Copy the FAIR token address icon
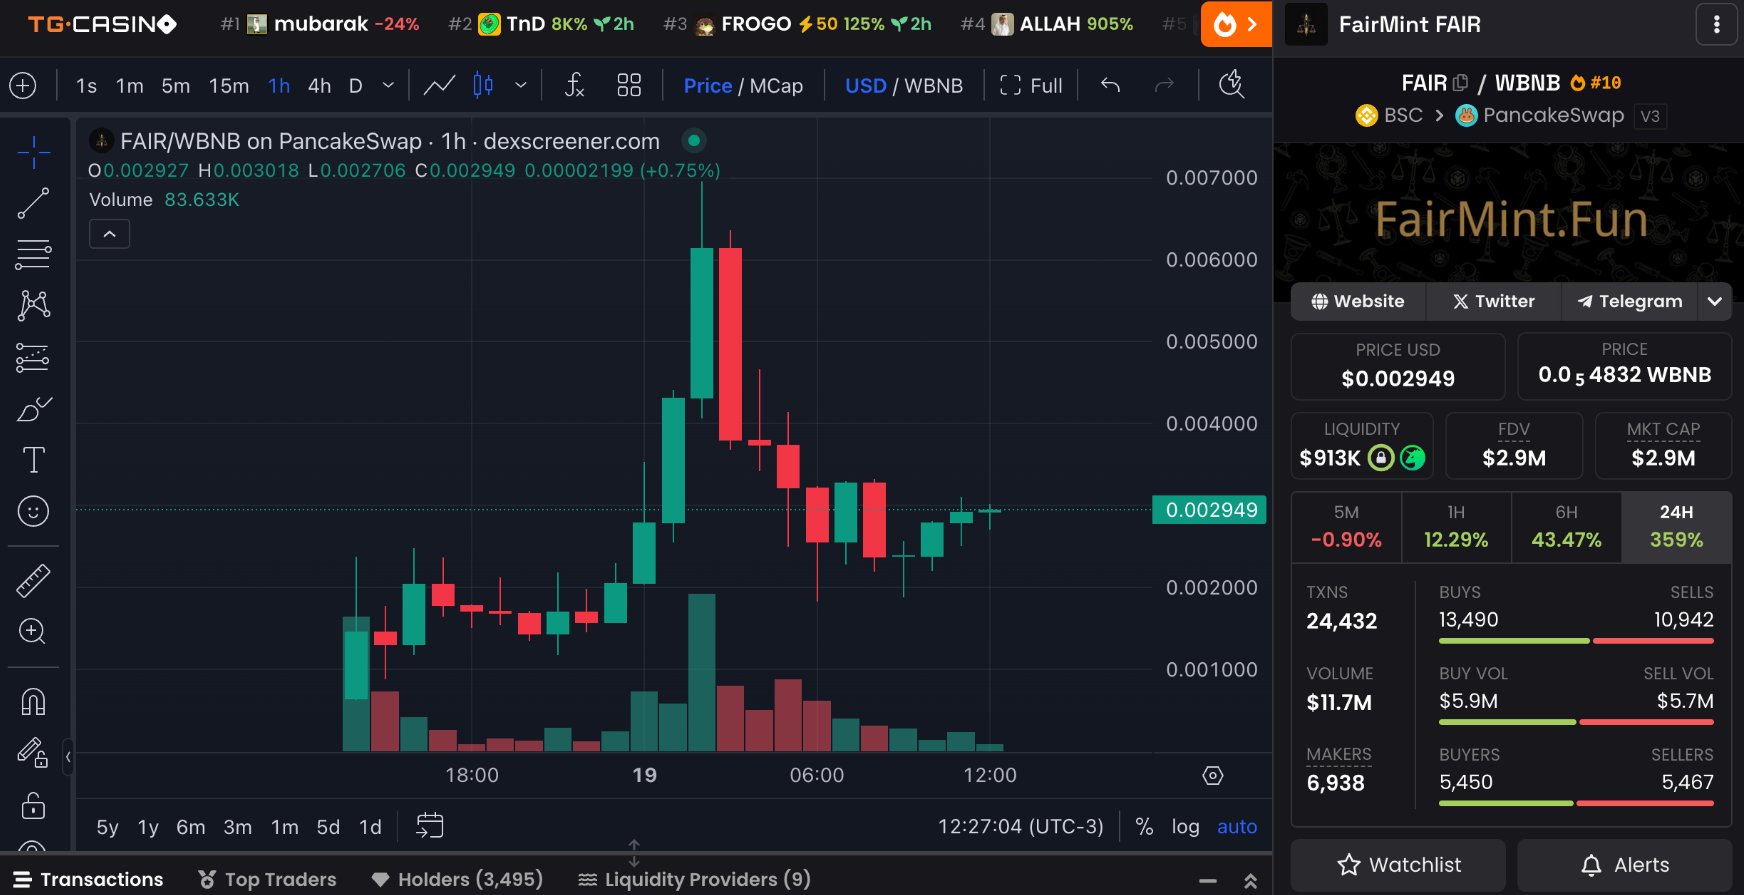Viewport: 1744px width, 895px height. coord(1460,83)
